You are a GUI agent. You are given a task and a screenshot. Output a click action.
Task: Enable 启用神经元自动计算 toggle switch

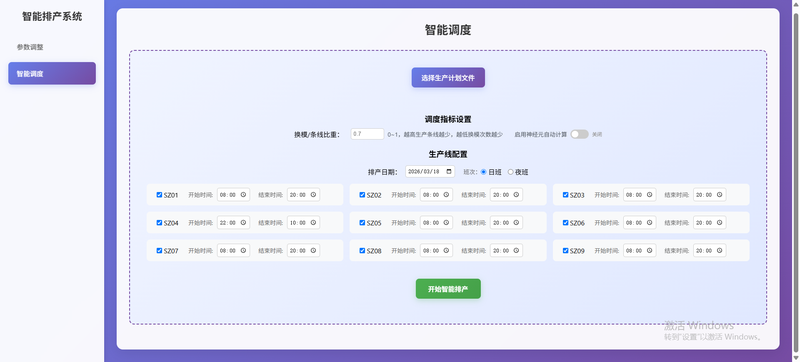click(x=580, y=134)
